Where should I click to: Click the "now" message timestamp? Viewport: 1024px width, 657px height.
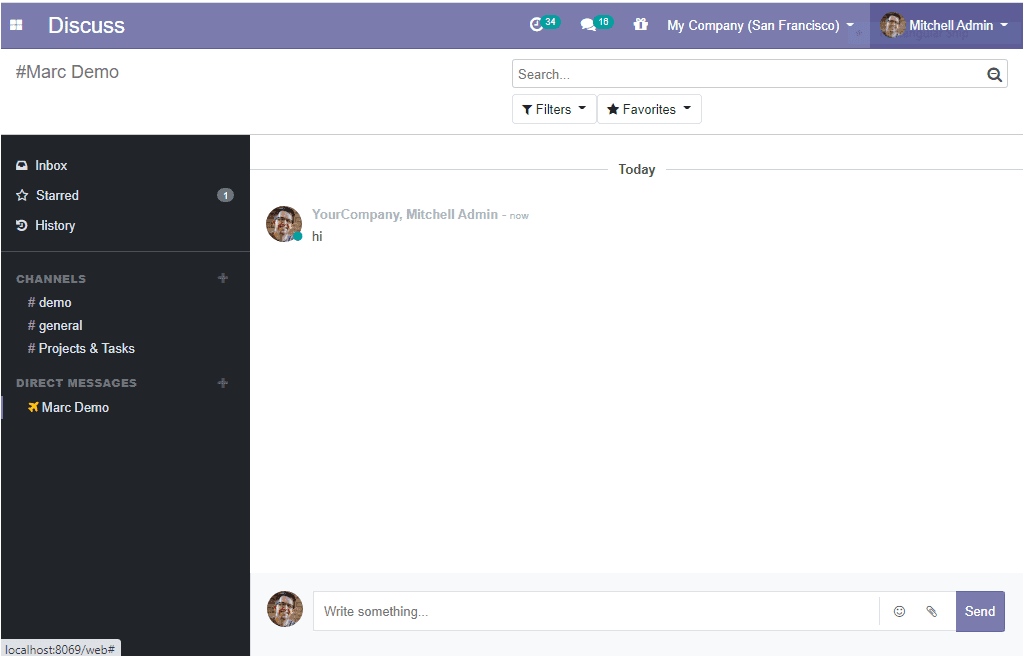(x=519, y=216)
